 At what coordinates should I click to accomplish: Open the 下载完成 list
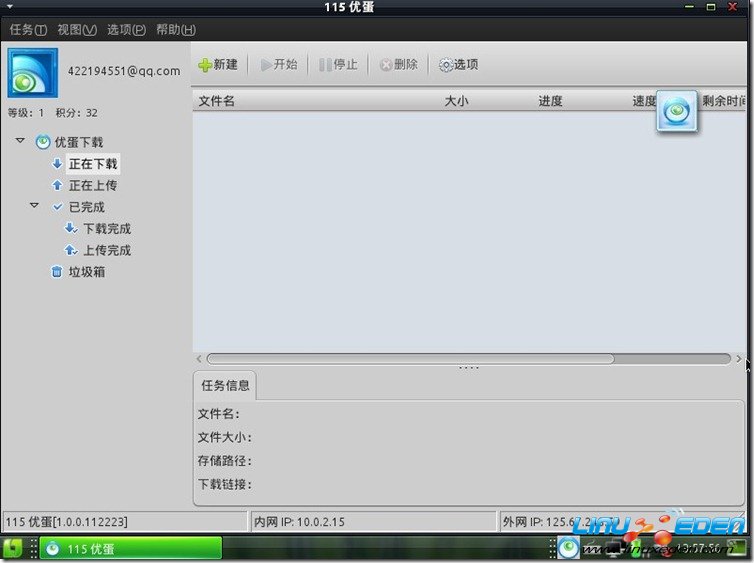pos(107,228)
